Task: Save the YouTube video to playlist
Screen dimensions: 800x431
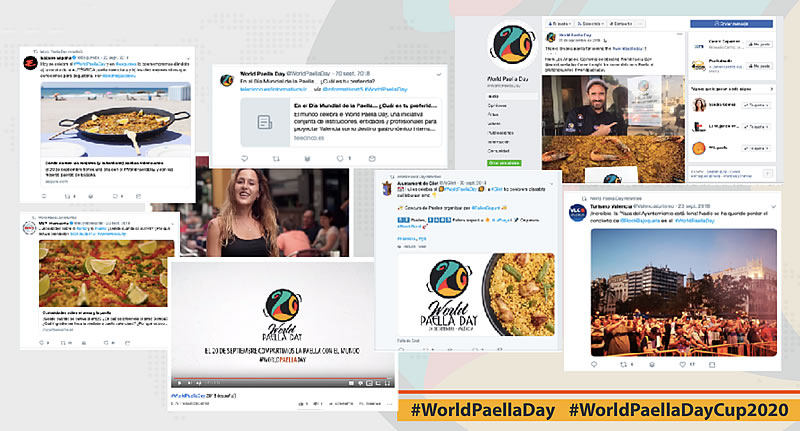Action: pos(370,403)
